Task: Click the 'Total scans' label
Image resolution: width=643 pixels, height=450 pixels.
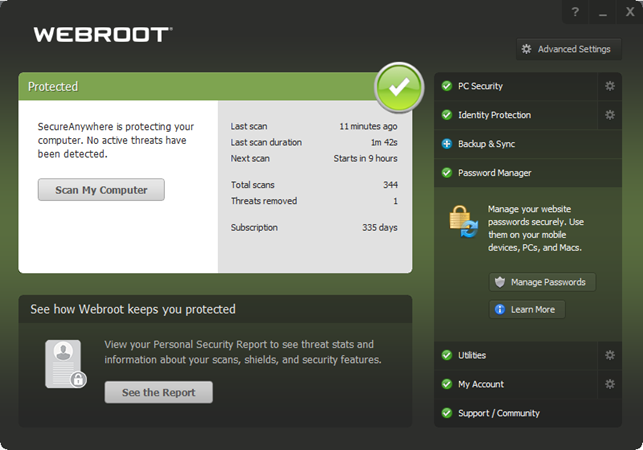Action: (253, 185)
